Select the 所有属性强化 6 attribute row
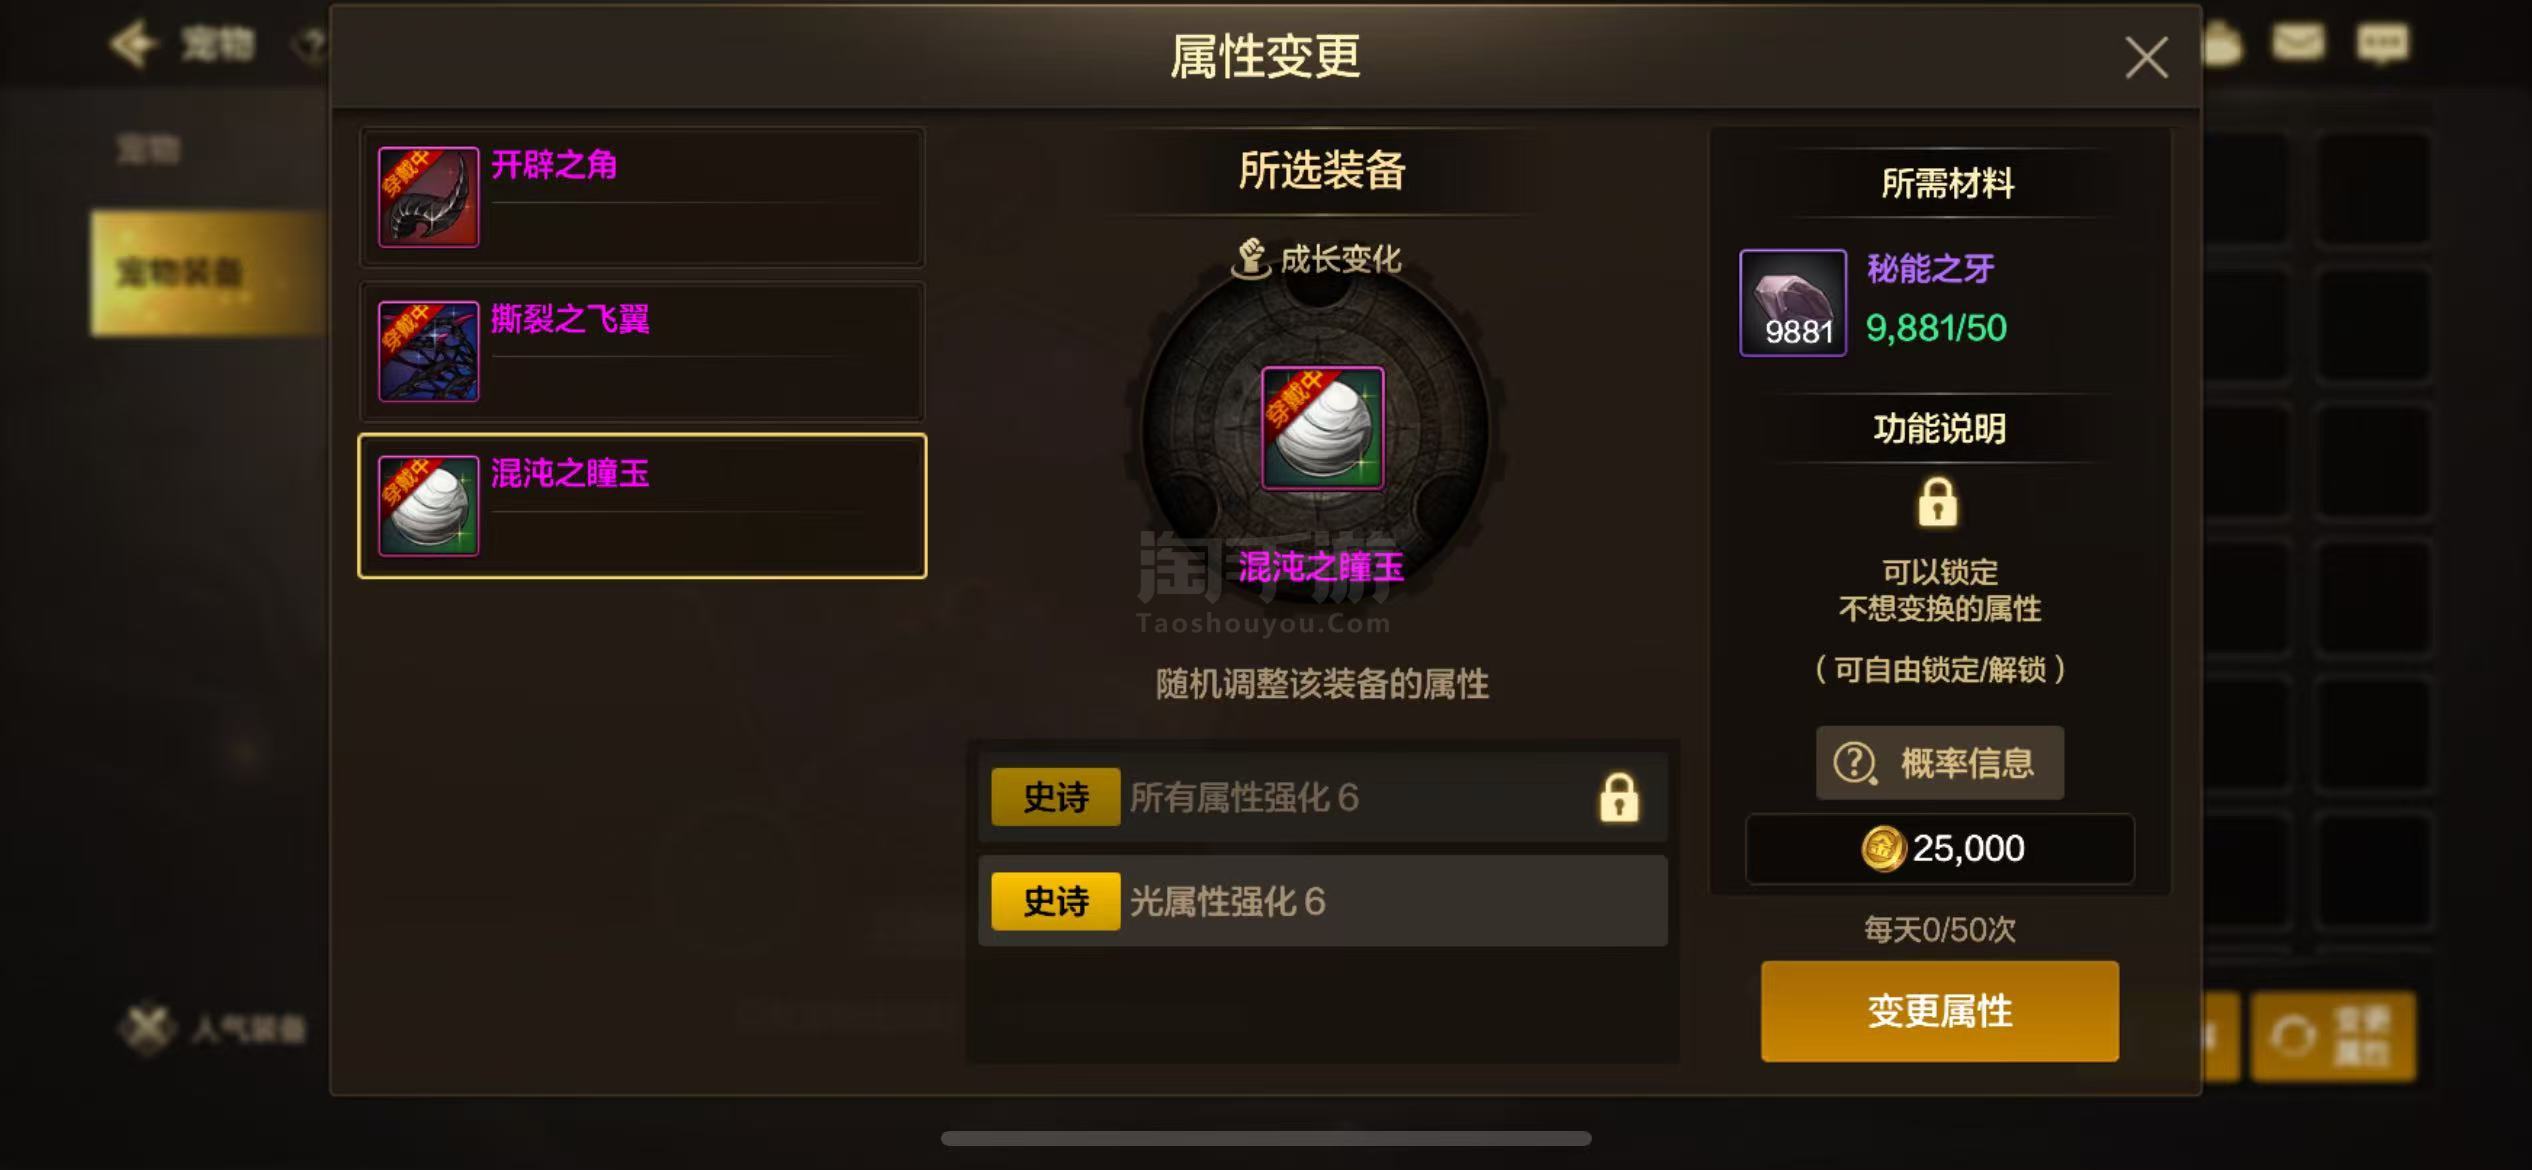The height and width of the screenshot is (1170, 2532). point(1322,797)
